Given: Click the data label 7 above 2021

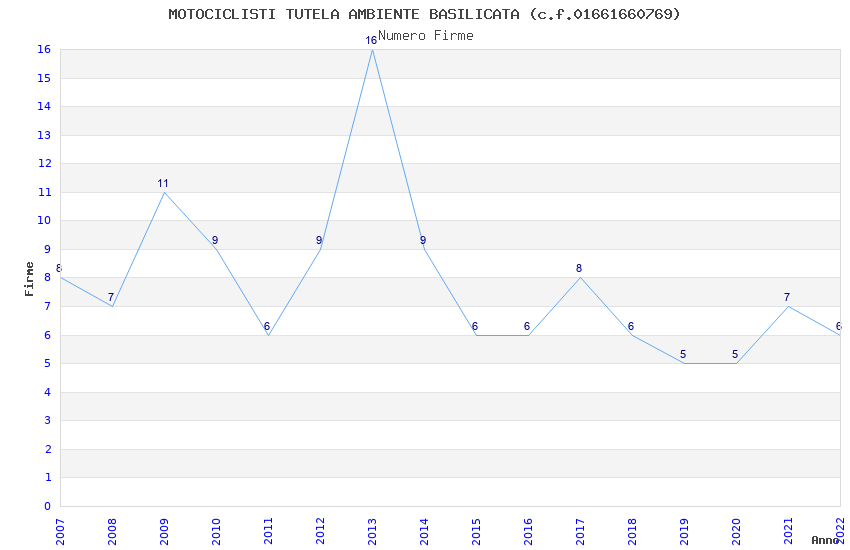Looking at the screenshot, I should 787,297.
